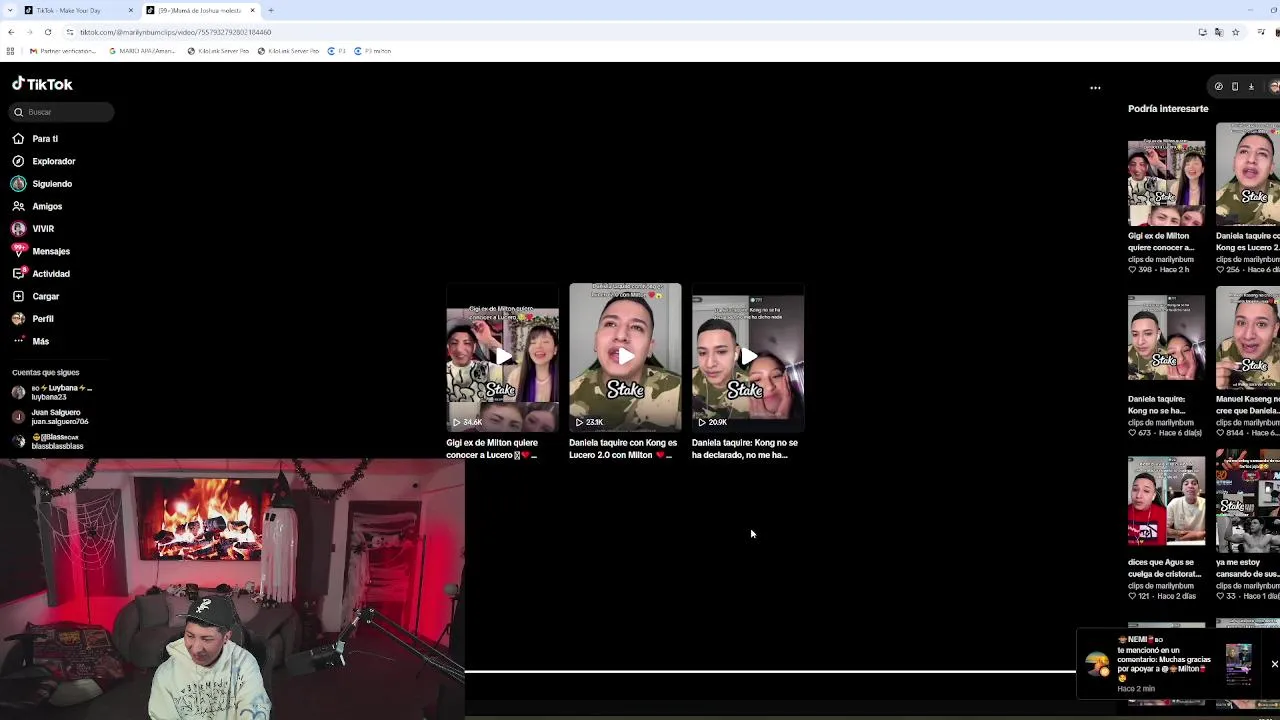1280x720 pixels.
Task: Bookmark this page with the star icon
Action: pyautogui.click(x=1235, y=32)
